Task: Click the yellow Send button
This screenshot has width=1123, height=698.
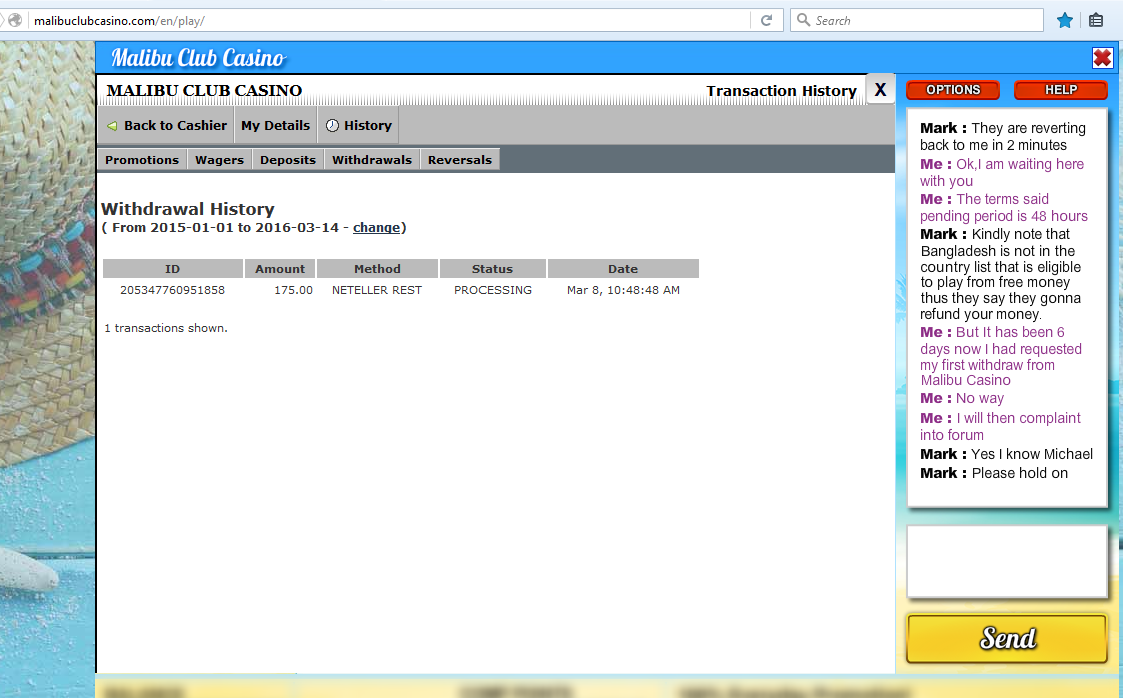Action: pyautogui.click(x=1007, y=638)
